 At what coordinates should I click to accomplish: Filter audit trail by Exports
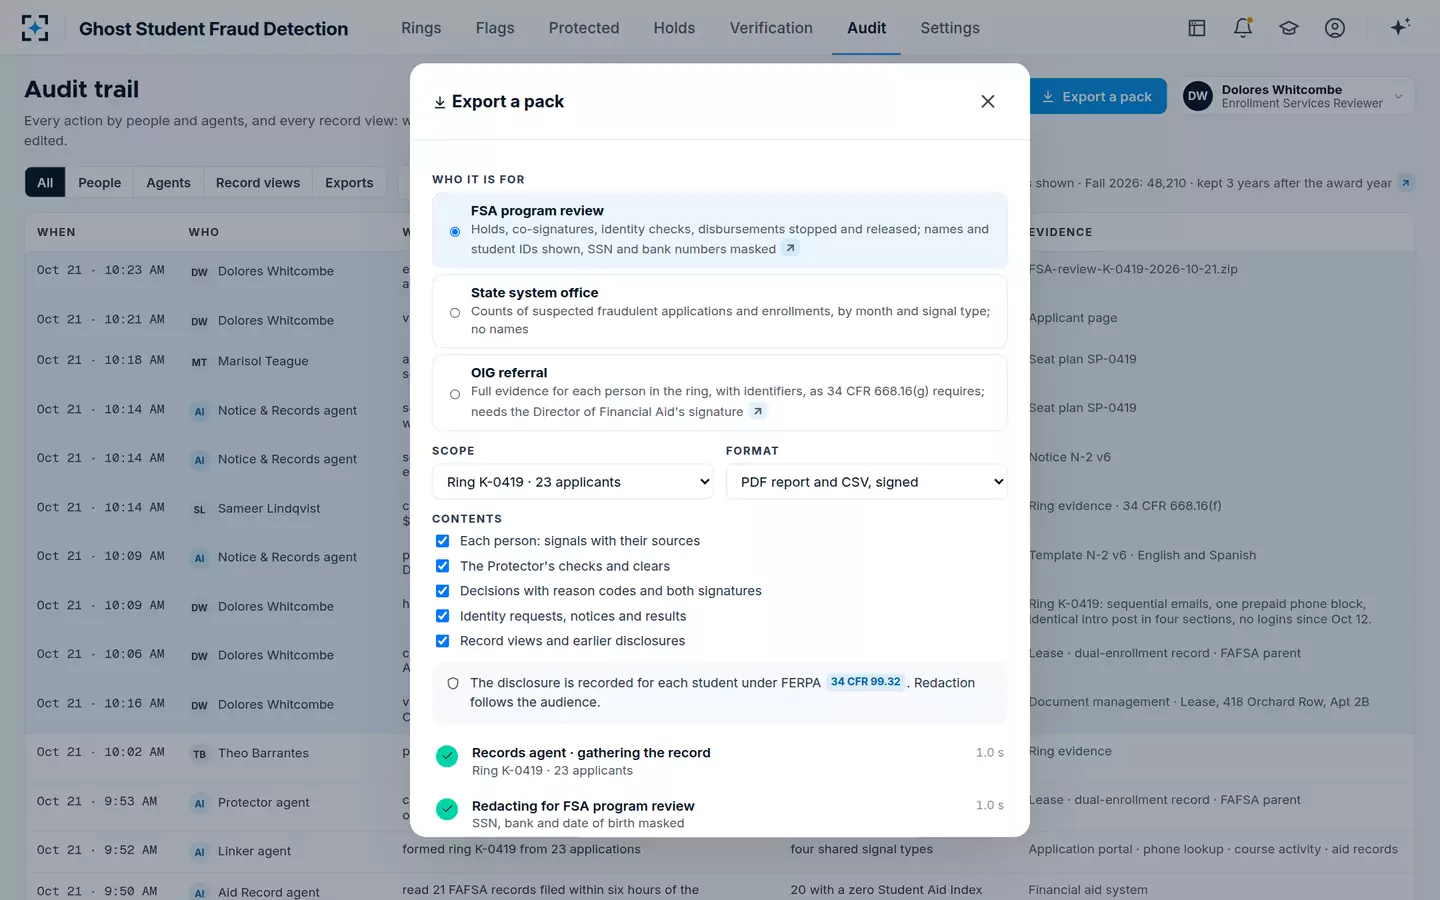tap(349, 183)
